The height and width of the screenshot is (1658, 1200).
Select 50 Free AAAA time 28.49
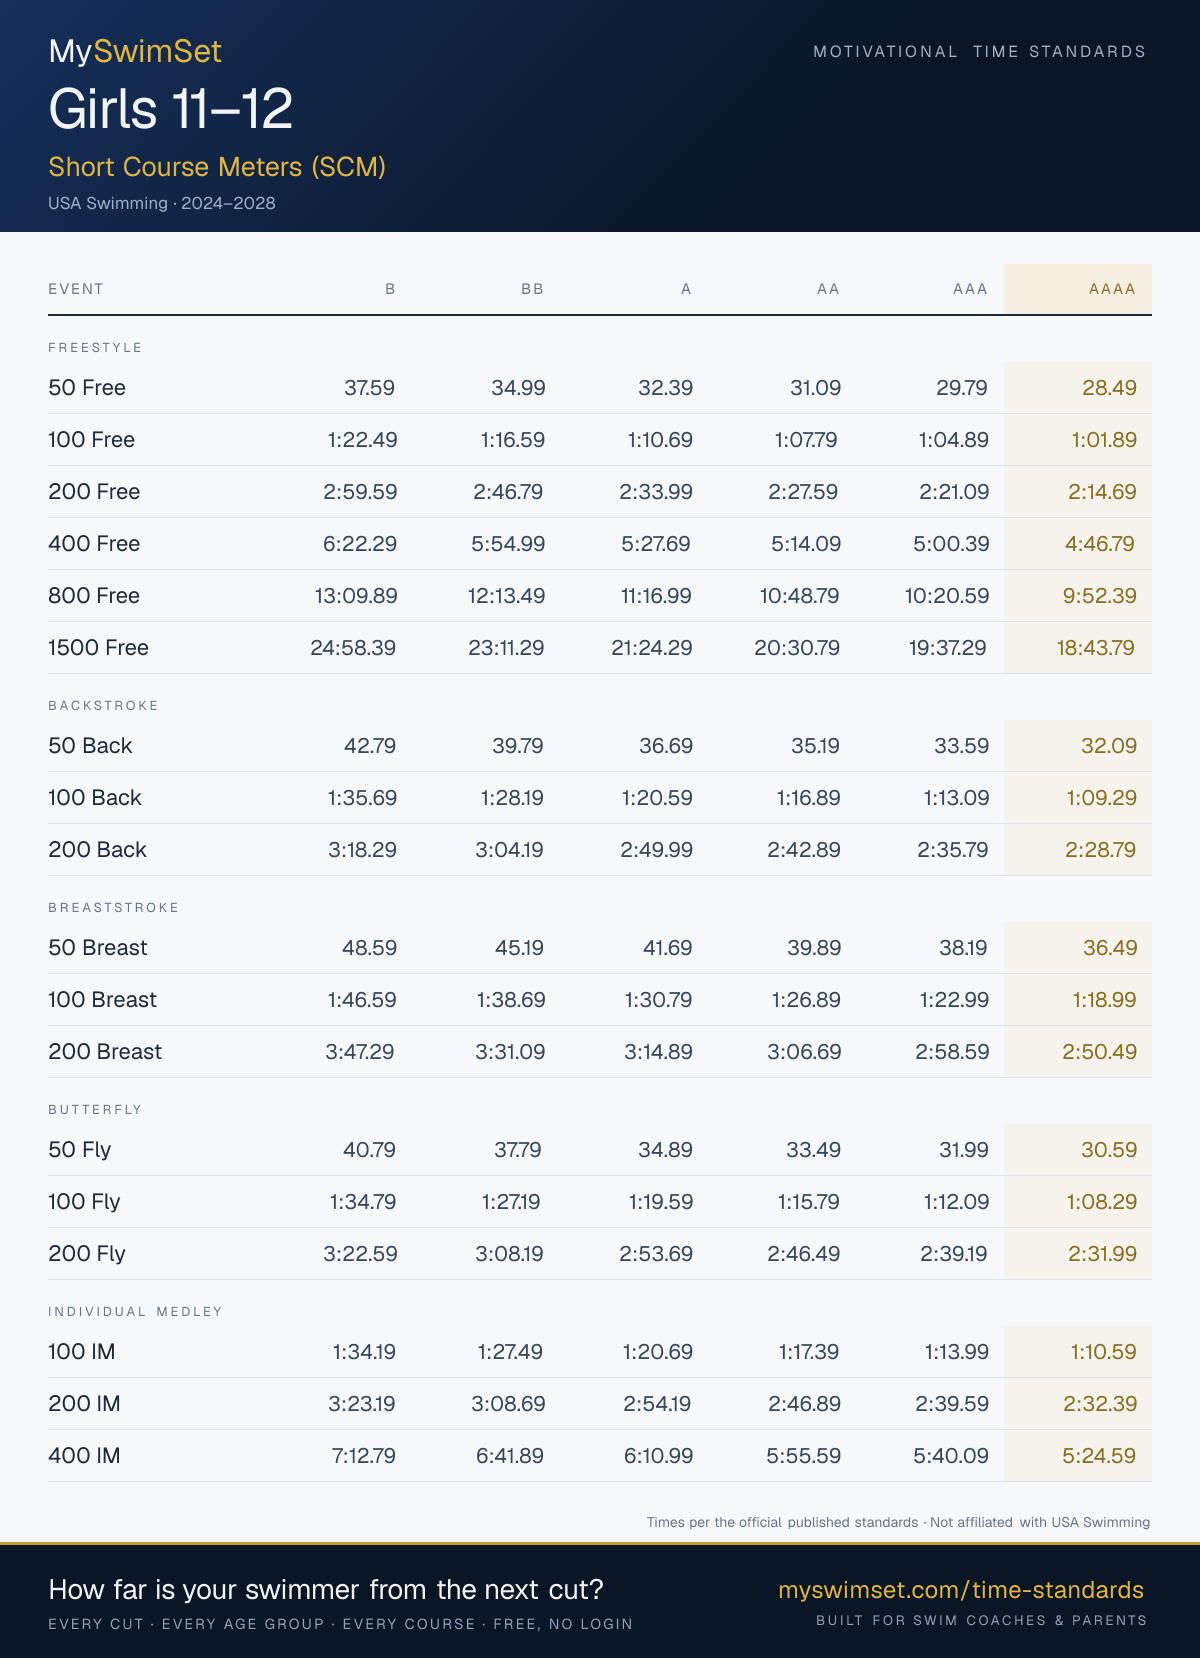pyautogui.click(x=1109, y=388)
